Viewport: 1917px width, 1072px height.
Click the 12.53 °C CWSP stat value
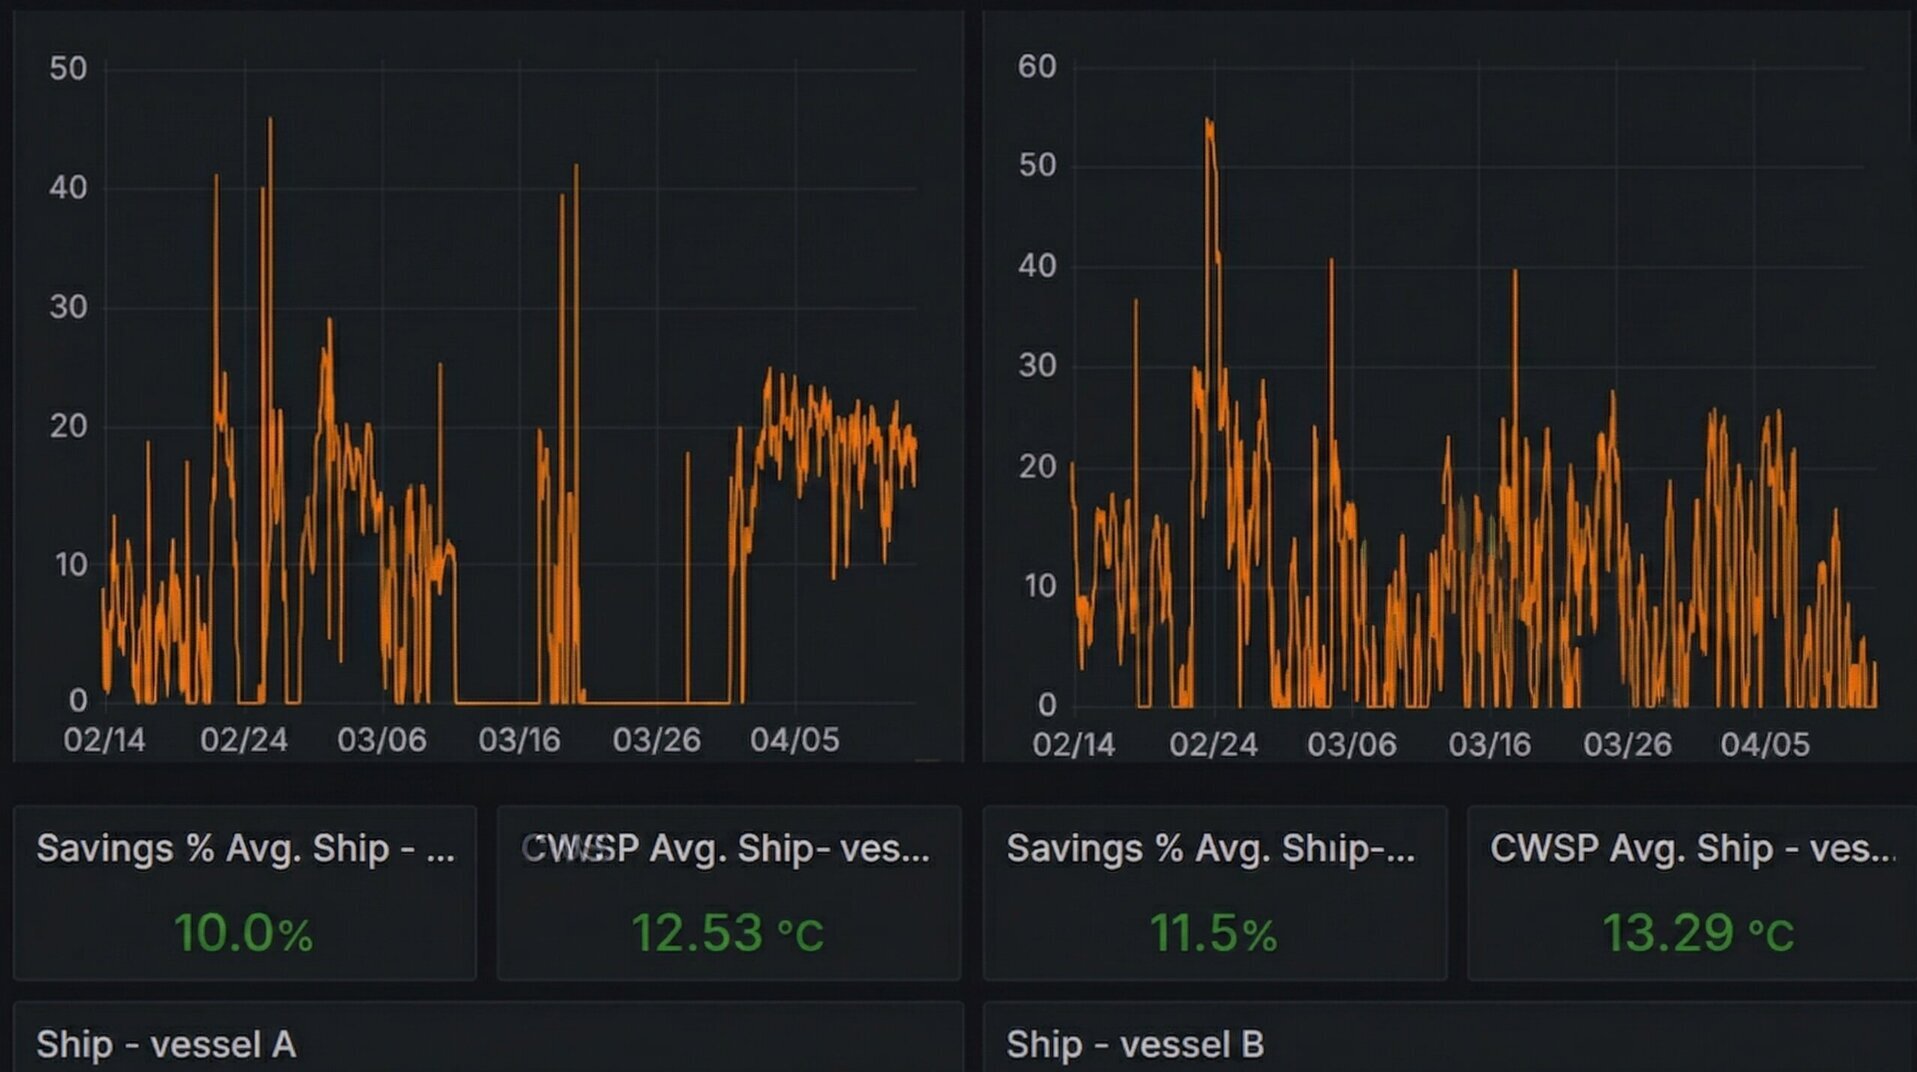pyautogui.click(x=727, y=930)
